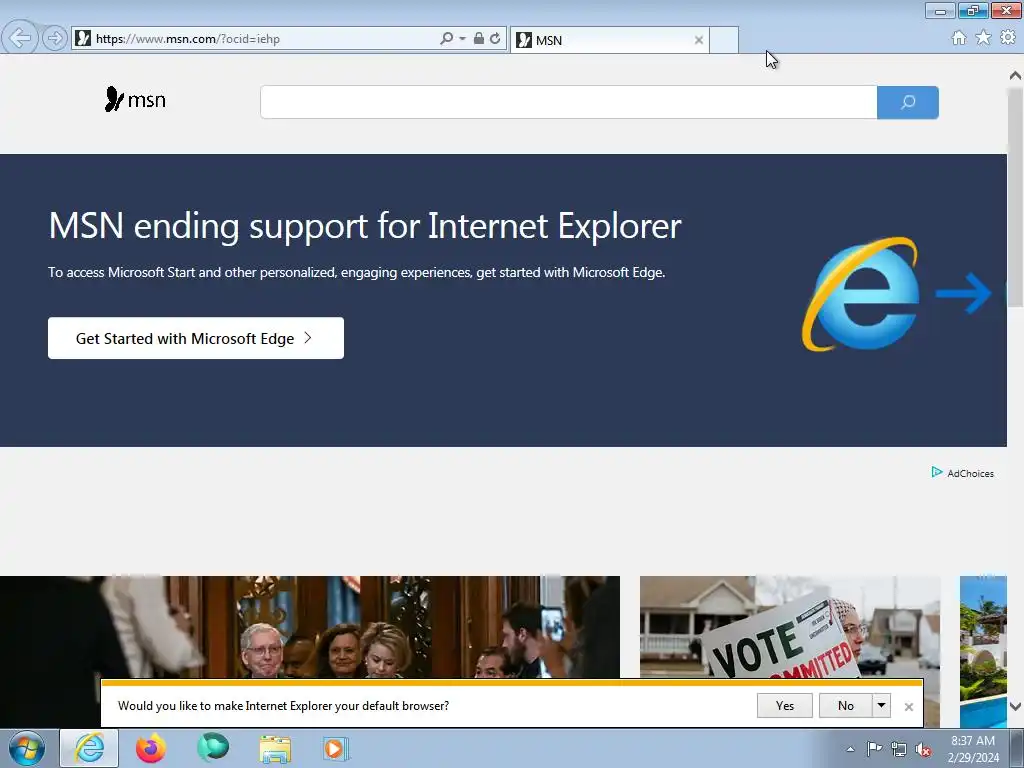
Task: Close the MSN tab
Action: (699, 40)
